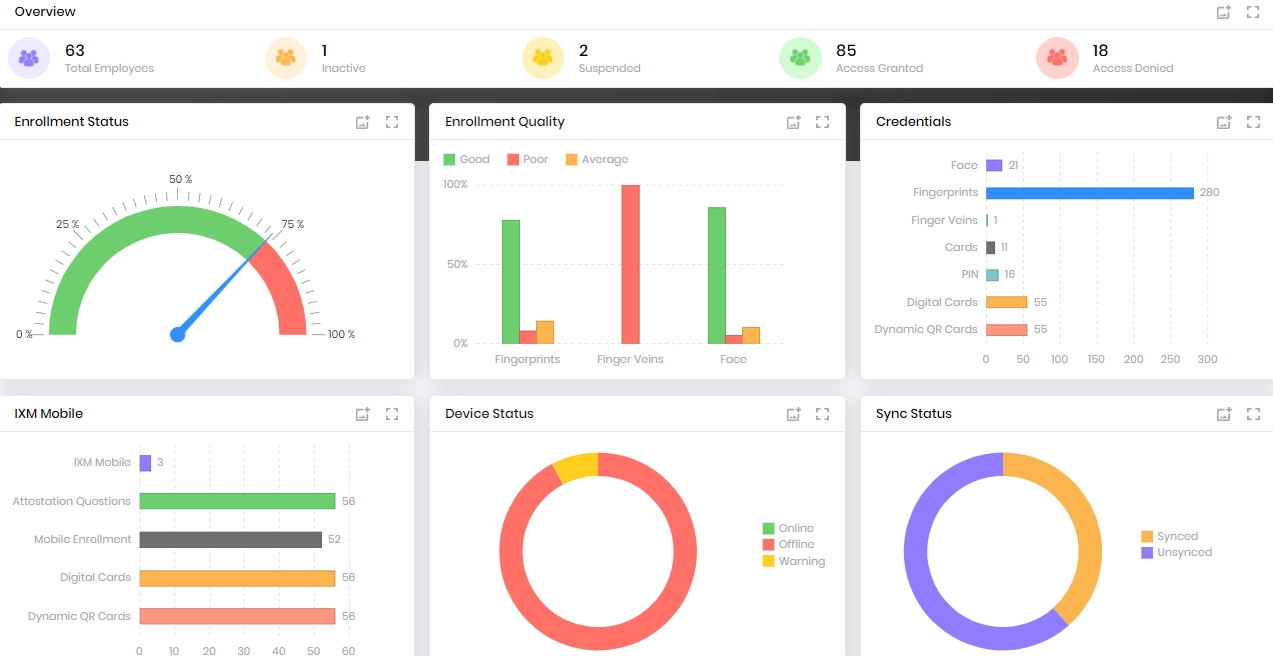The width and height of the screenshot is (1273, 656).
Task: Click the tall red Finger Veins bar
Action: click(630, 264)
